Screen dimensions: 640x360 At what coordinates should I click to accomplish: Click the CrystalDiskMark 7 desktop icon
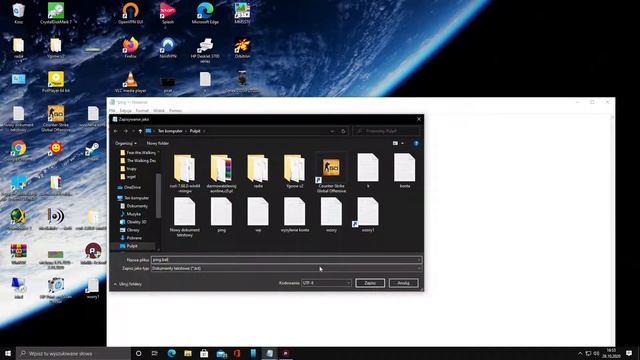coord(56,13)
